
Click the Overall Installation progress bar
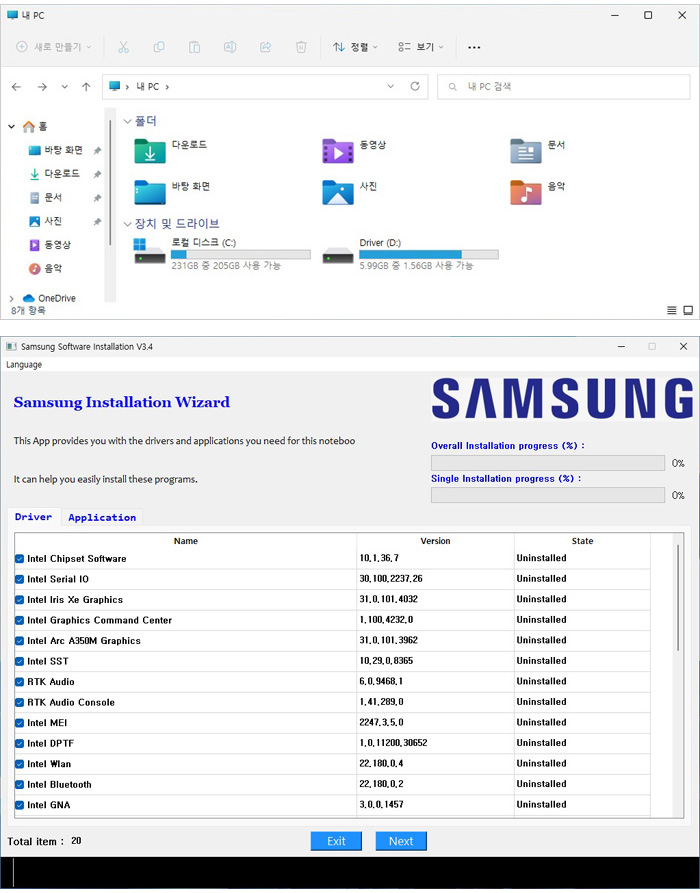pyautogui.click(x=548, y=463)
